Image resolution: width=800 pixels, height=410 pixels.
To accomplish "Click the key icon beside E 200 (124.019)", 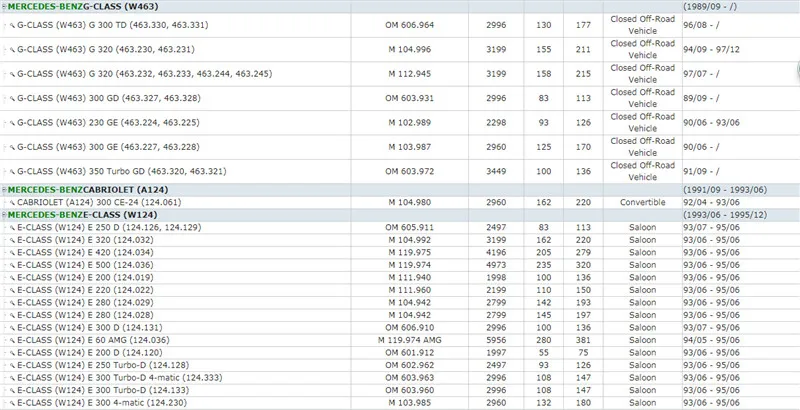I will [x=12, y=277].
